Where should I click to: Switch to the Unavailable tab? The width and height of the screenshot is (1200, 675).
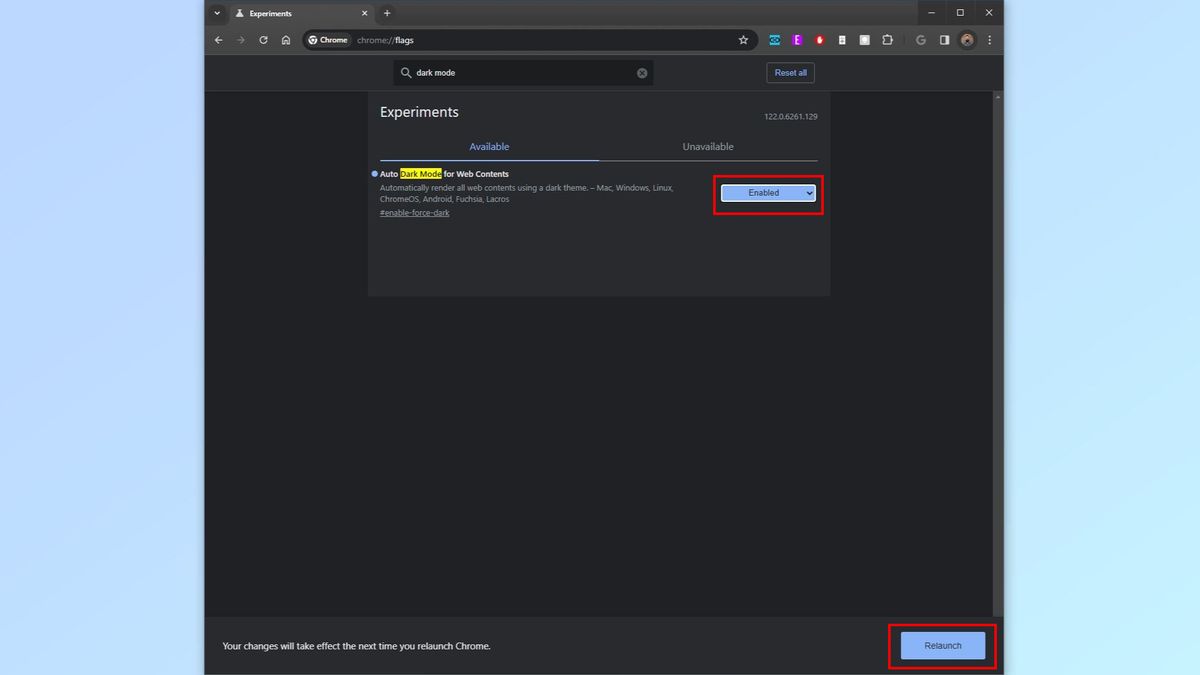pos(708,146)
